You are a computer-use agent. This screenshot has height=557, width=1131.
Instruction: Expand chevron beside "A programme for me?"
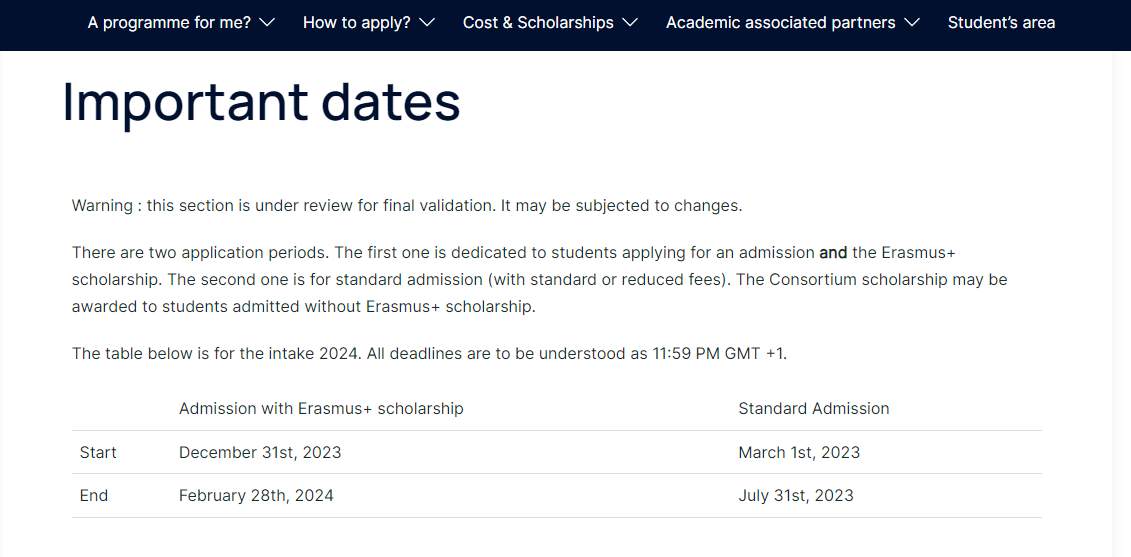[x=266, y=22]
